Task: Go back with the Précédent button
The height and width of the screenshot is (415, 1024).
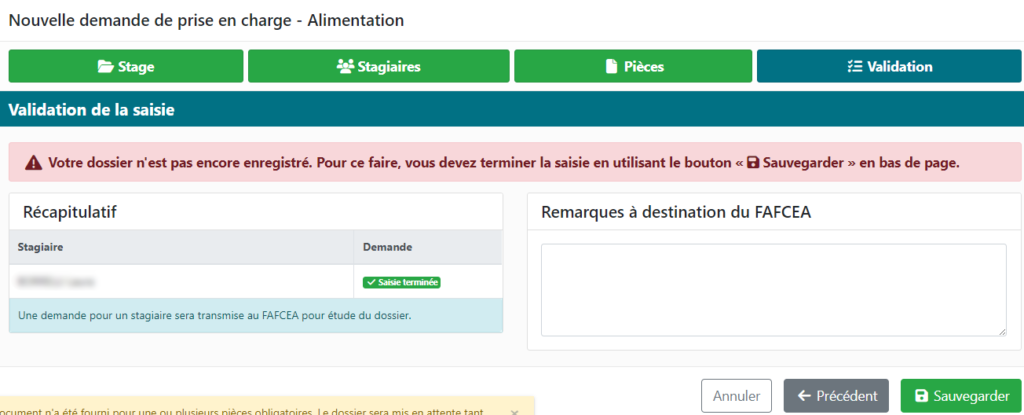Action: point(837,396)
